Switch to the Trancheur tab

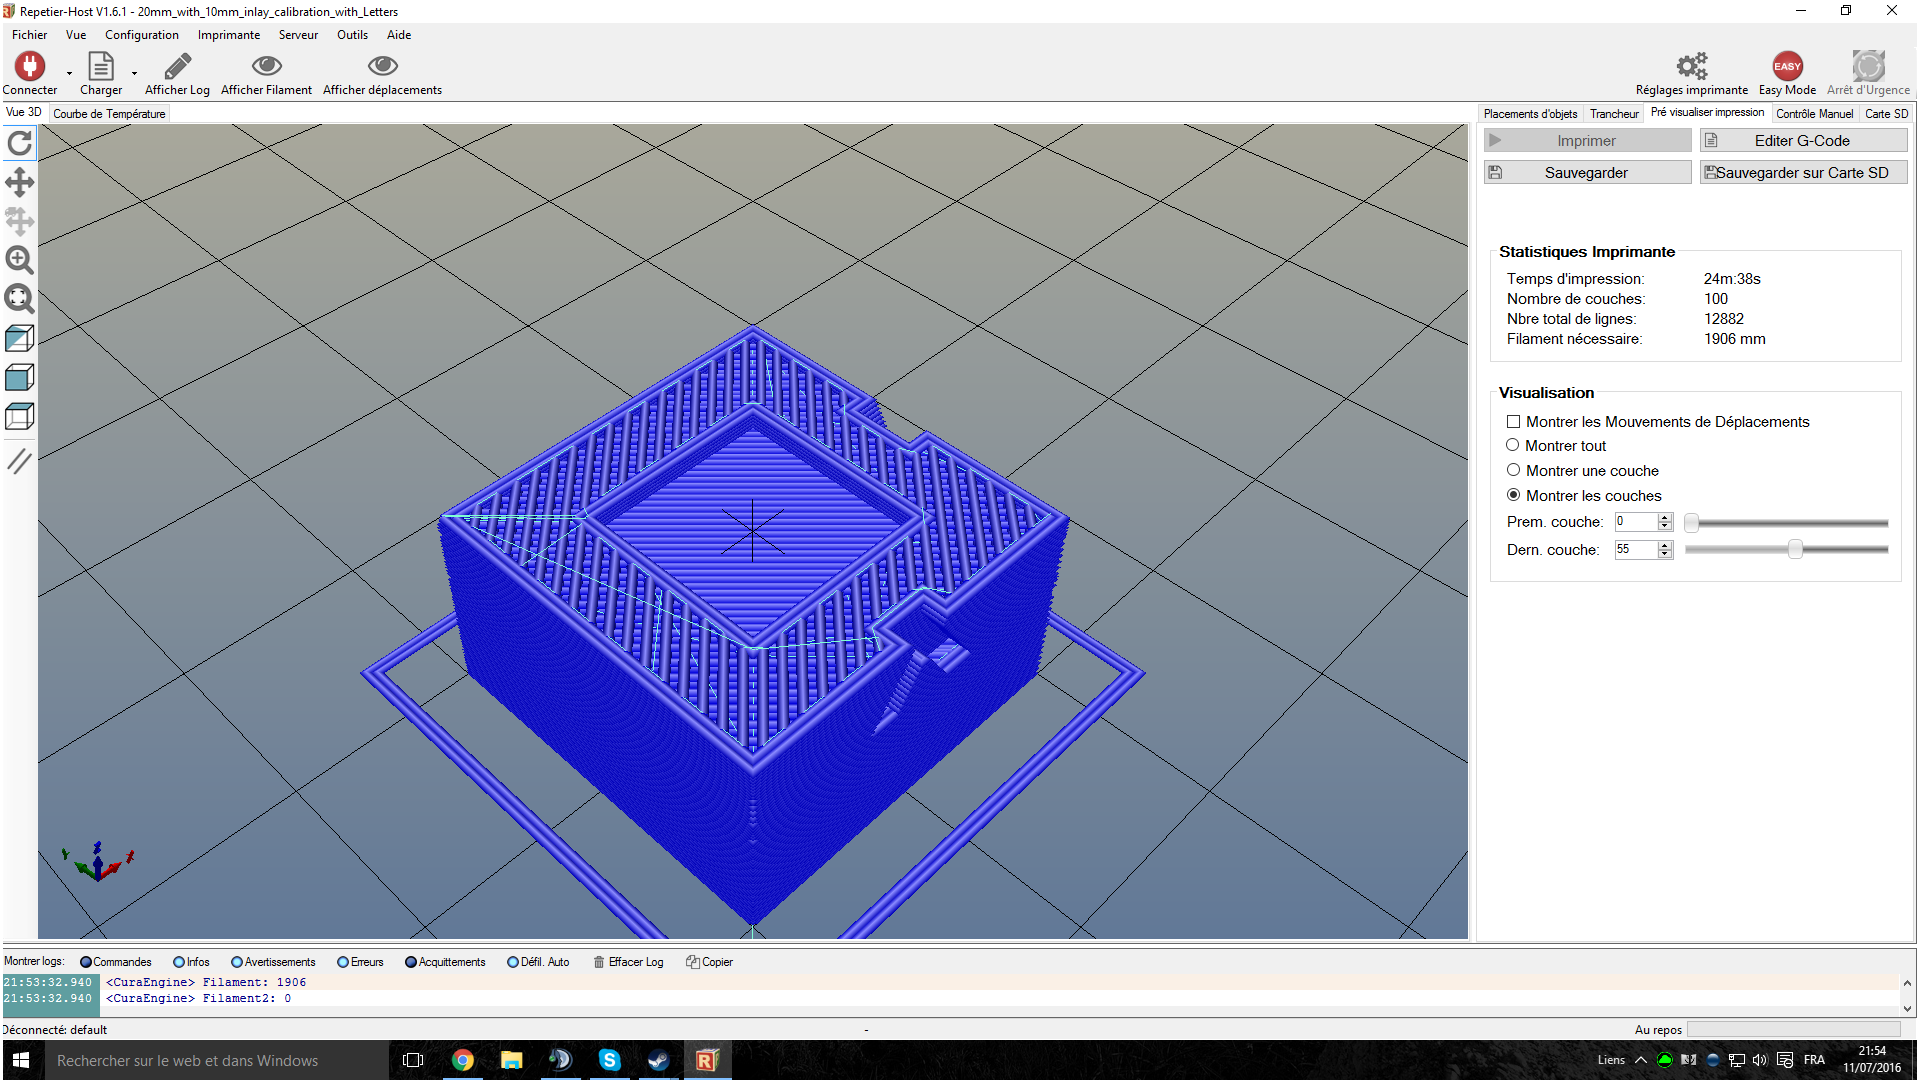coord(1614,114)
